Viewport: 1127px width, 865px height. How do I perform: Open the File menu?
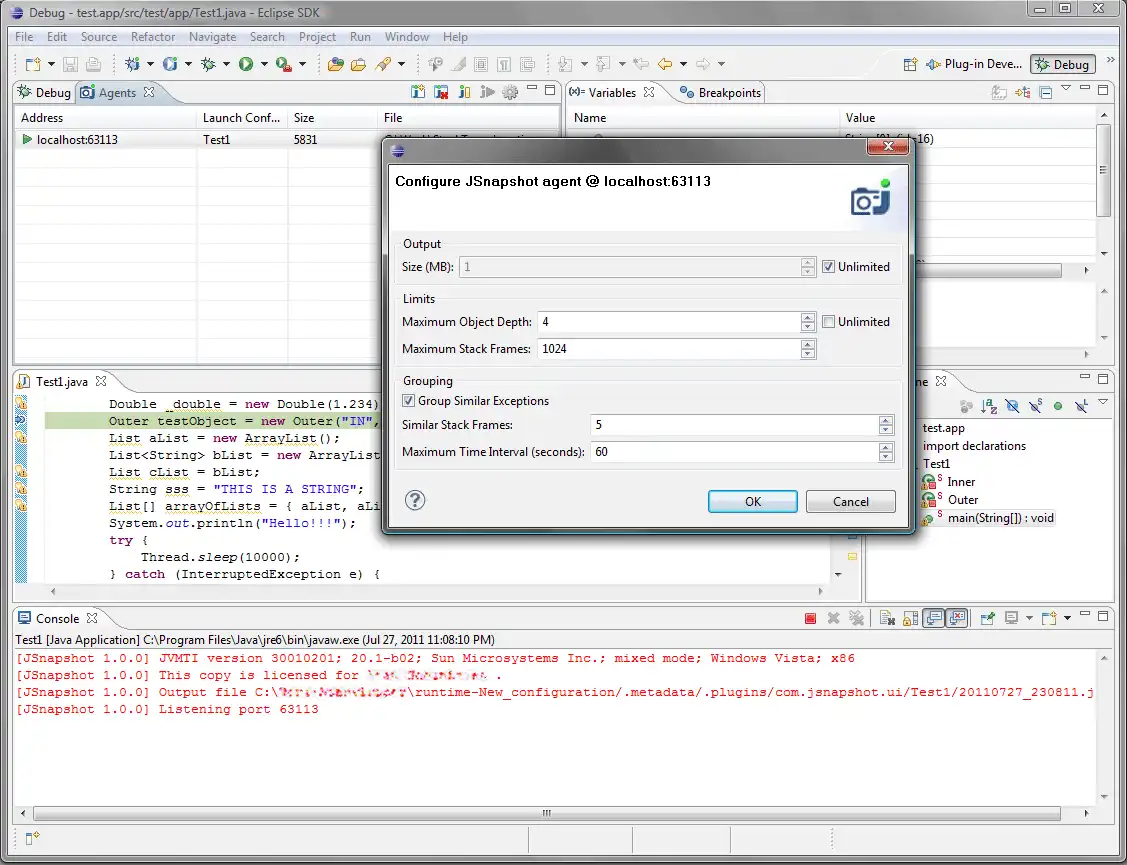(x=24, y=37)
